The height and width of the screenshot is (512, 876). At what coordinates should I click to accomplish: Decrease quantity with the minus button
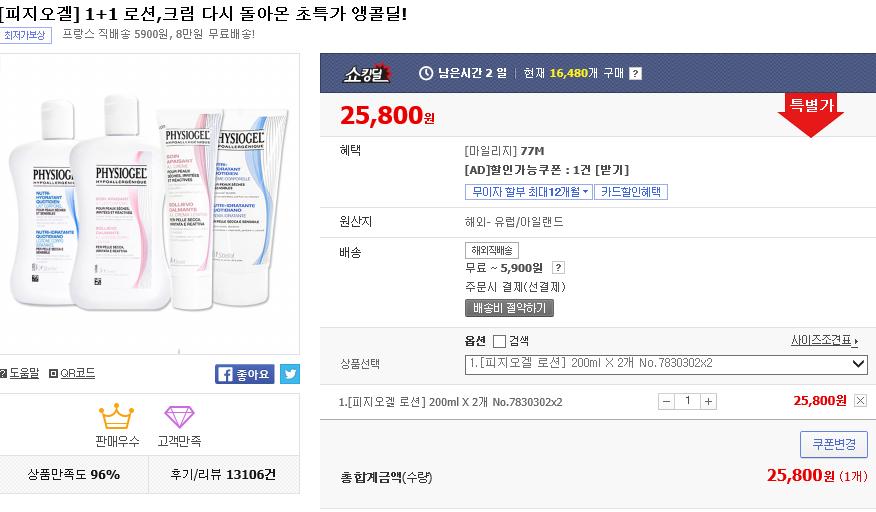pyautogui.click(x=667, y=401)
